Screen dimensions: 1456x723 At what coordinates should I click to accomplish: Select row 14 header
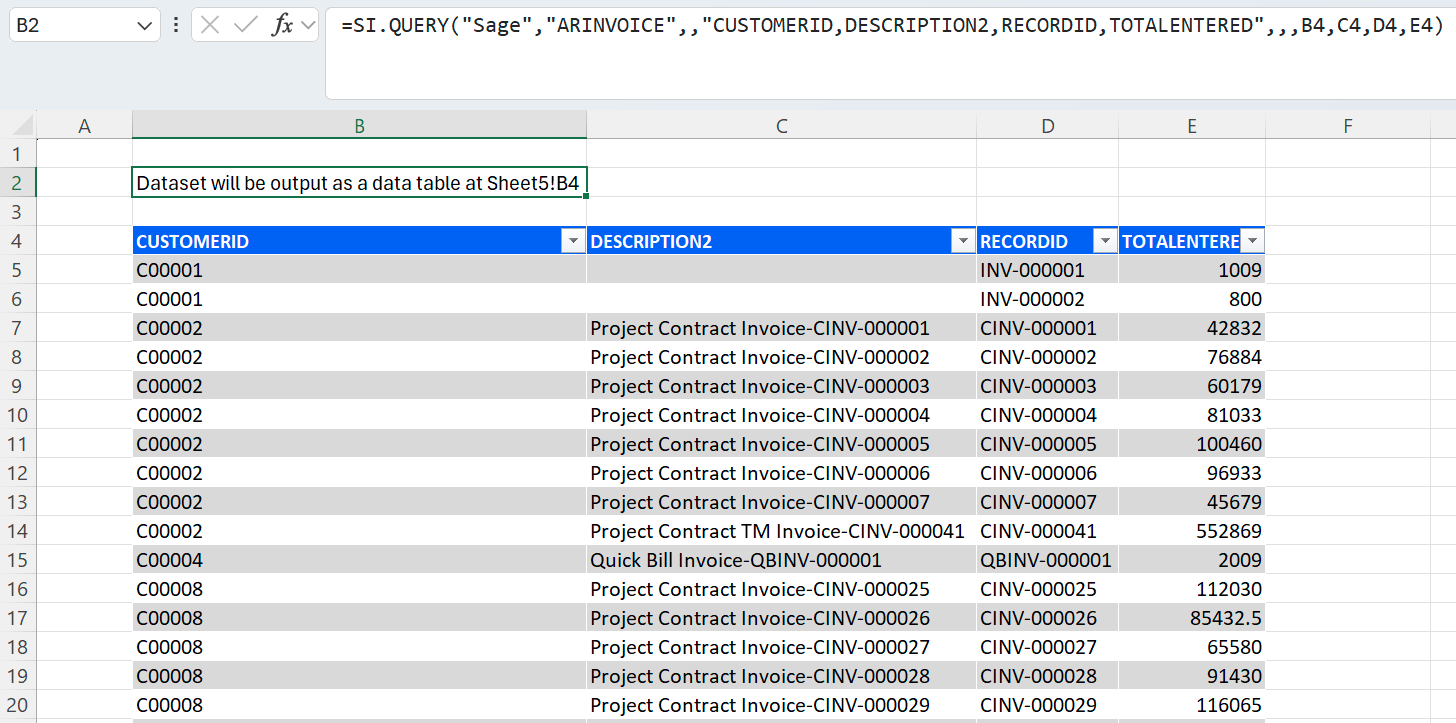pyautogui.click(x=18, y=531)
